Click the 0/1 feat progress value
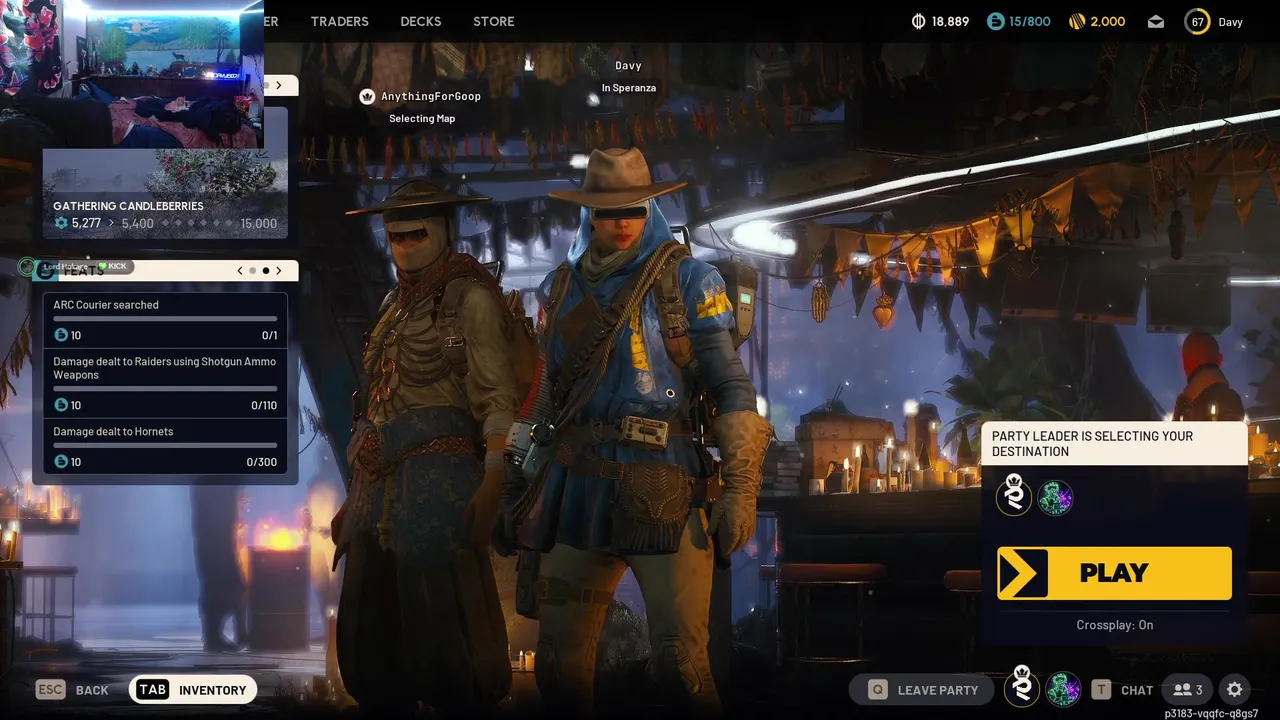Viewport: 1280px width, 720px height. click(270, 335)
